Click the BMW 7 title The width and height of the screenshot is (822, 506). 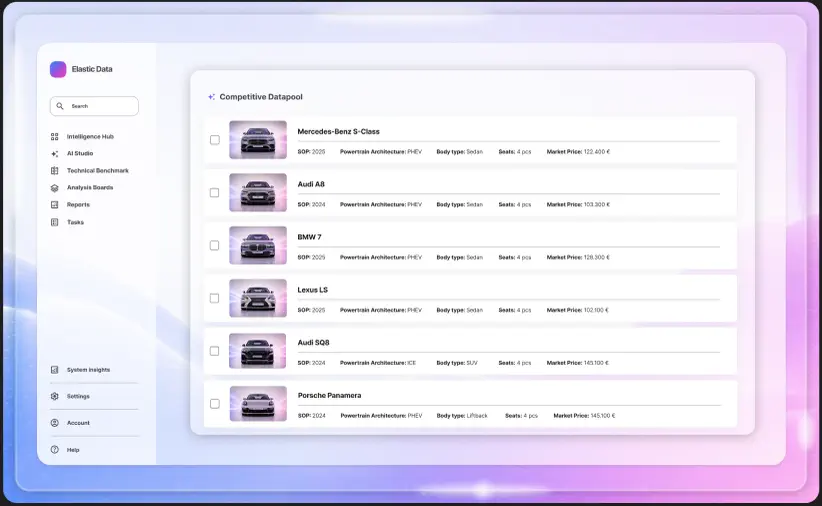click(x=309, y=237)
